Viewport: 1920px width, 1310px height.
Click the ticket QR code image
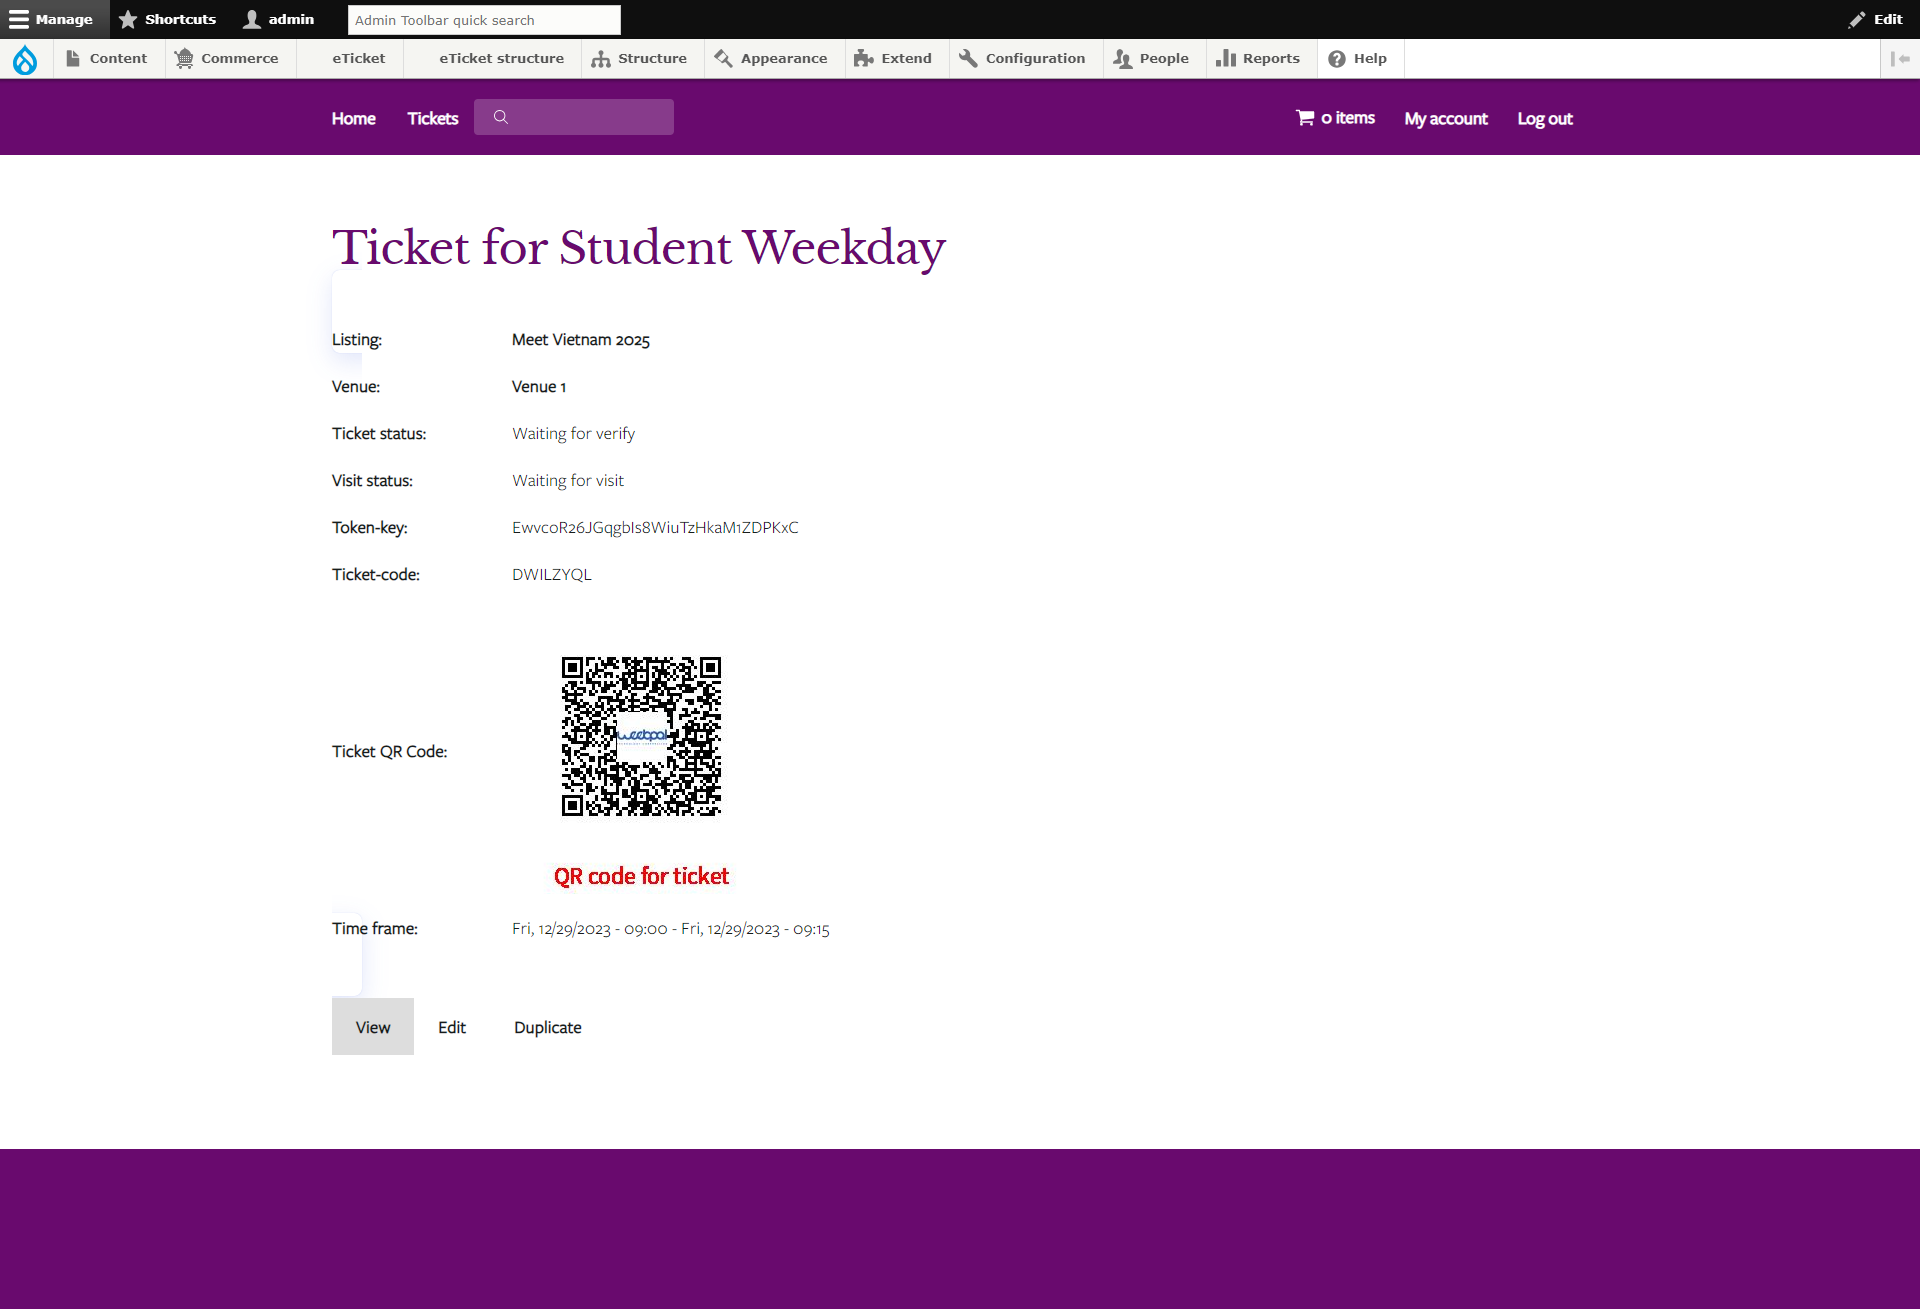641,737
